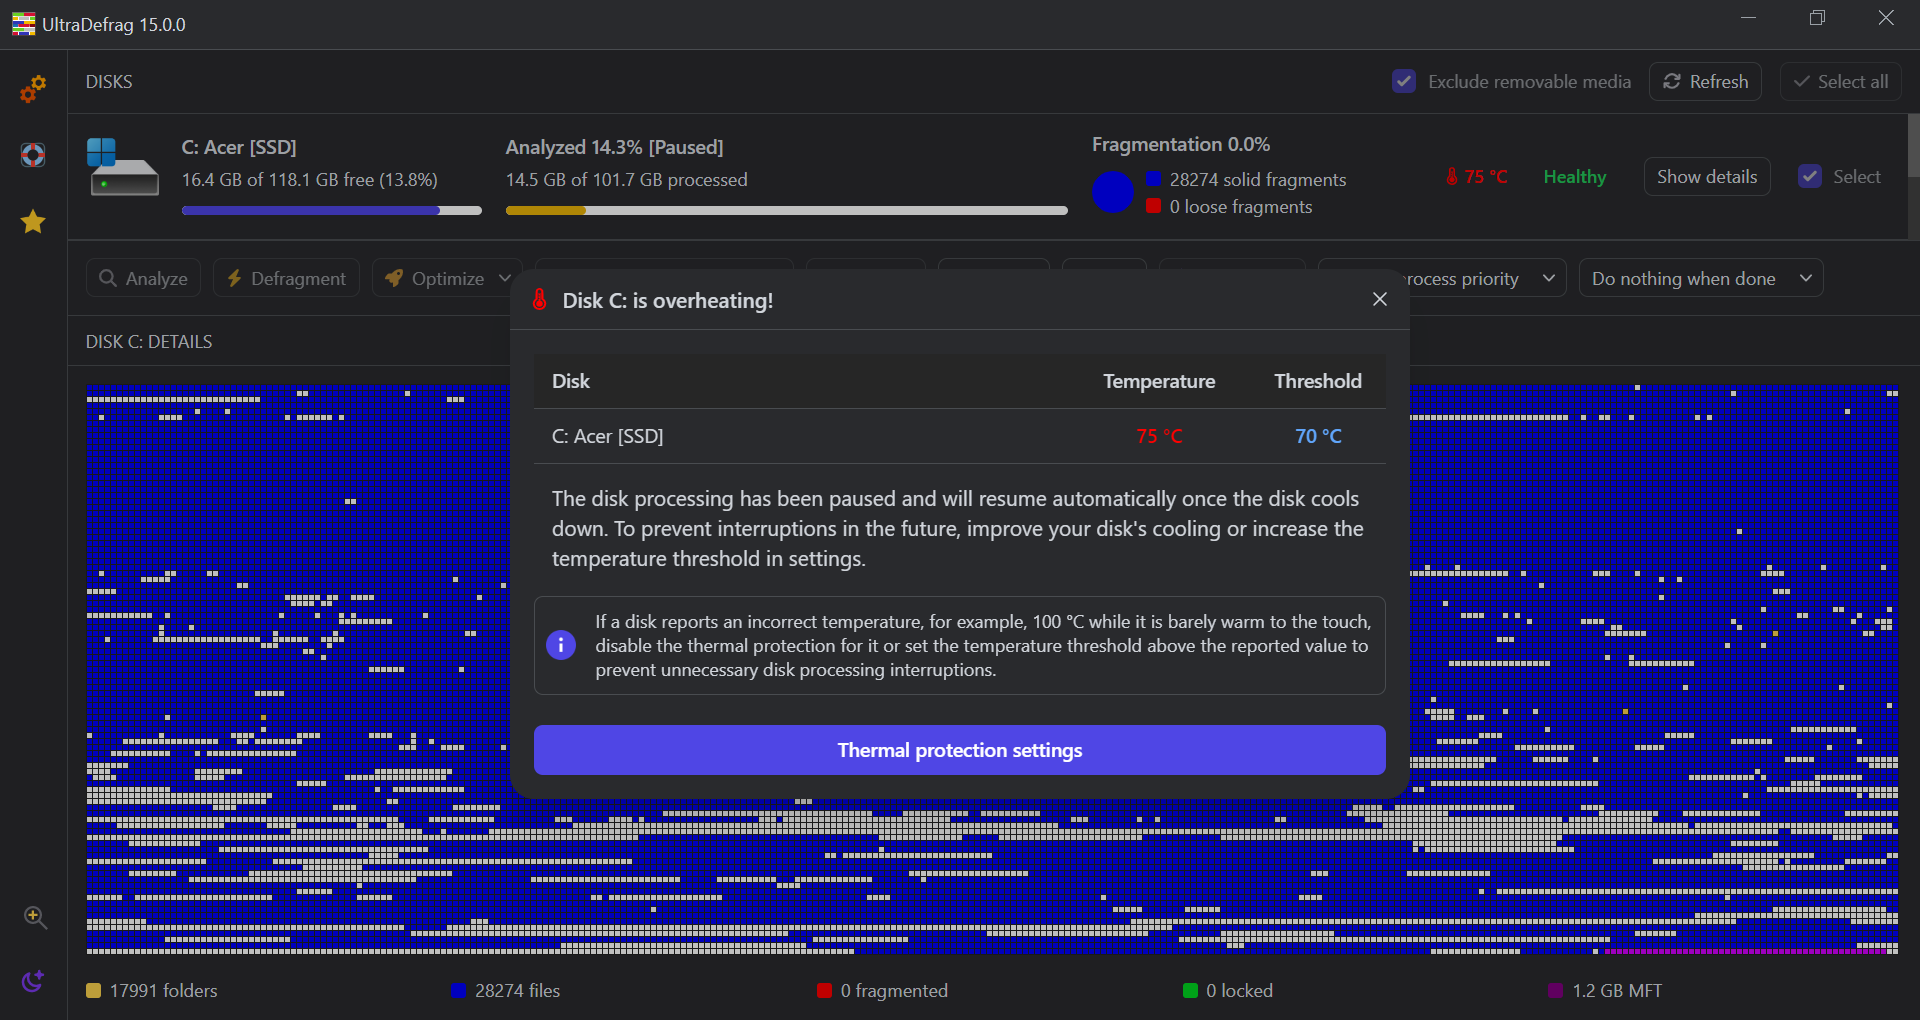Click the magnifier zoom icon in sidebar

[35, 917]
